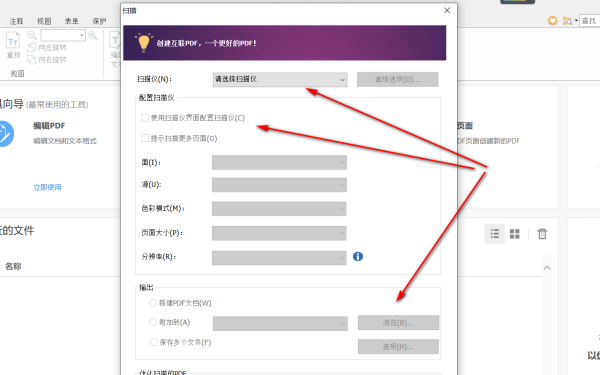Open the 色彩模式 color mode dropdown
The width and height of the screenshot is (600, 375).
279,209
